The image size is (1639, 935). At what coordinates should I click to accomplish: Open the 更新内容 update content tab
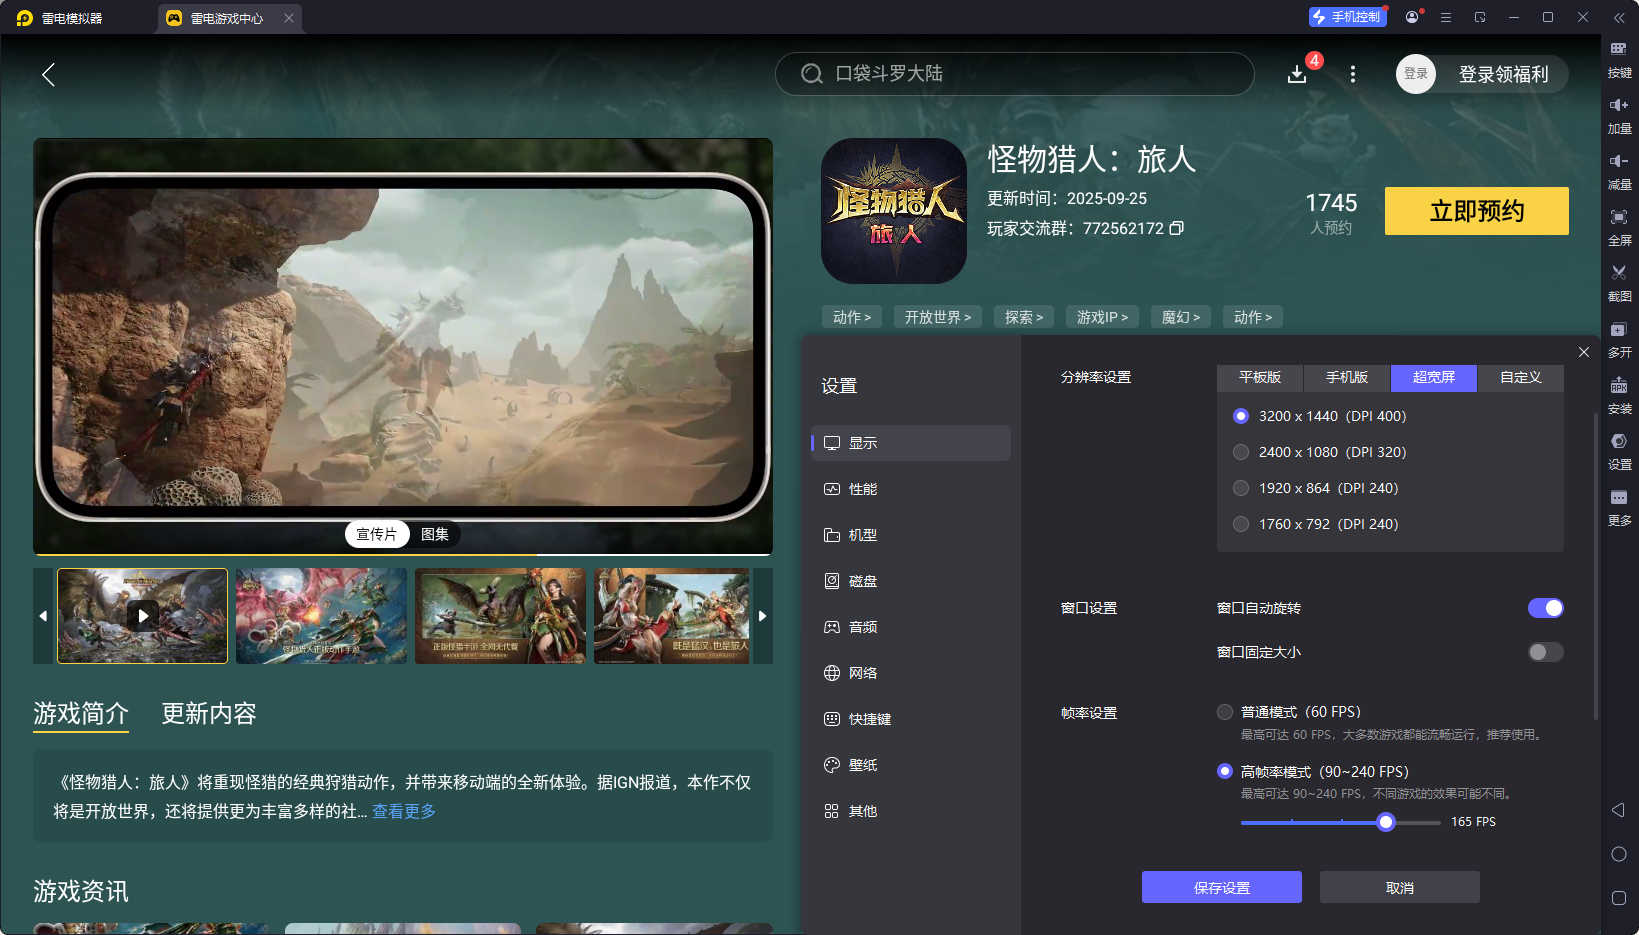click(208, 713)
